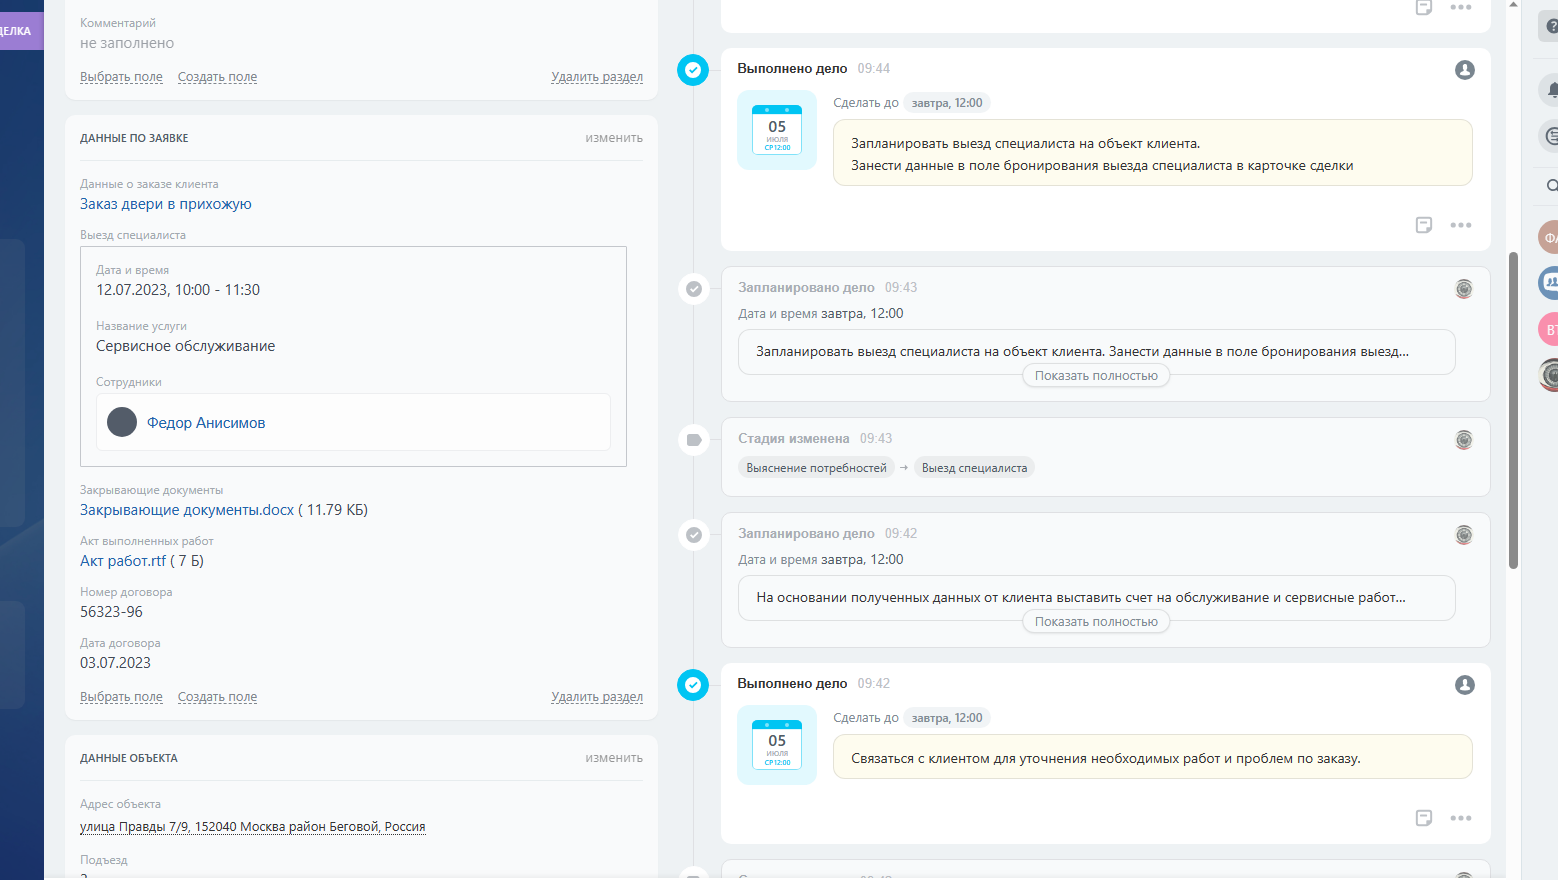Screen dimensions: 1558x880
Task: Click the booking date 12.07.2023, 10:00 - 11:30
Action: (x=178, y=290)
